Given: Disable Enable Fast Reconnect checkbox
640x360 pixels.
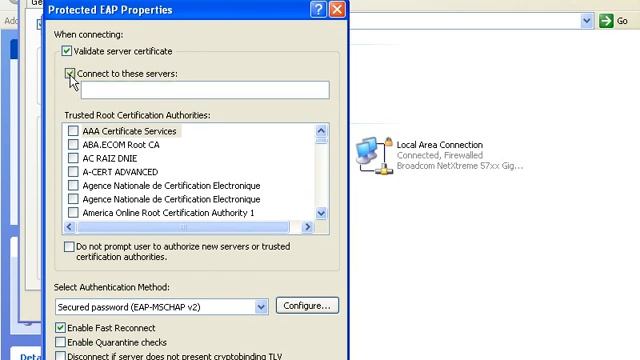Looking at the screenshot, I should pos(60,328).
